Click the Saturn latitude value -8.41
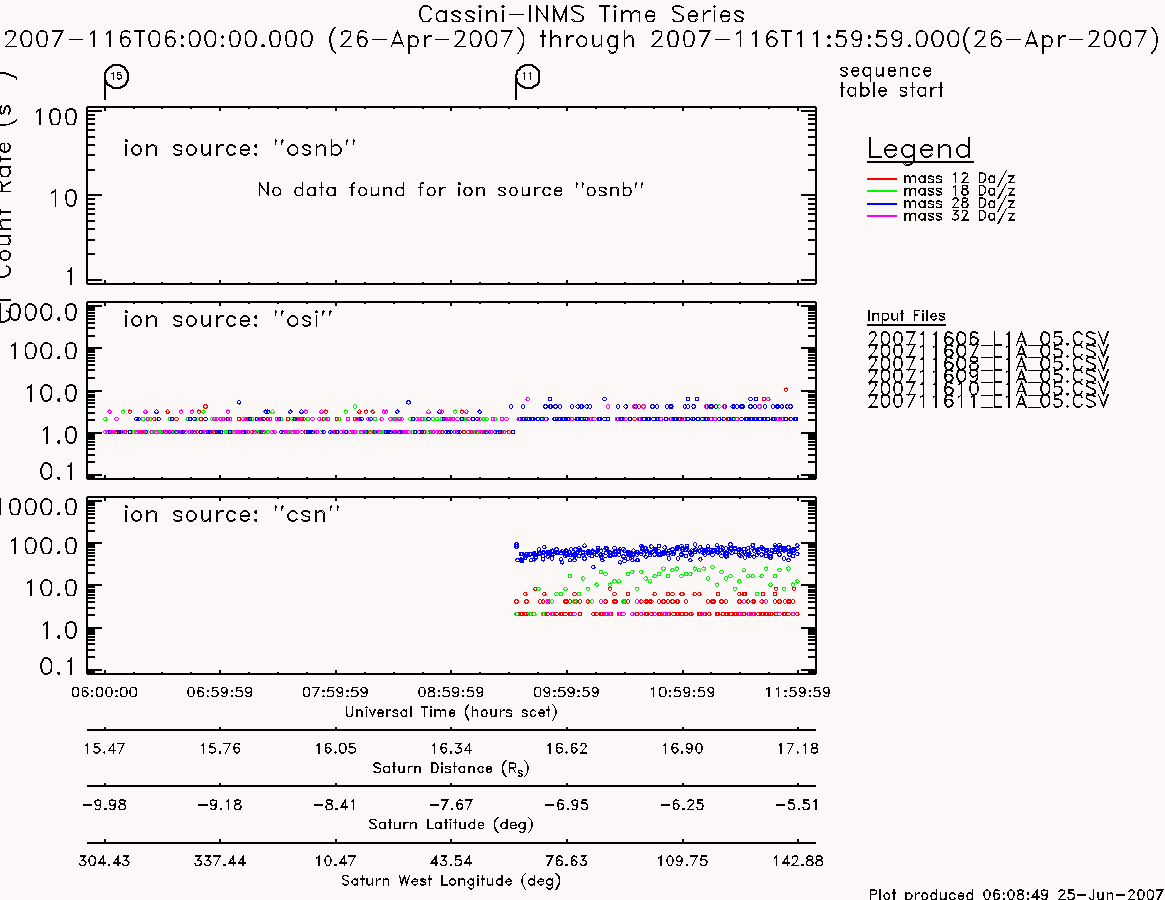This screenshot has width=1165, height=900. (x=335, y=805)
